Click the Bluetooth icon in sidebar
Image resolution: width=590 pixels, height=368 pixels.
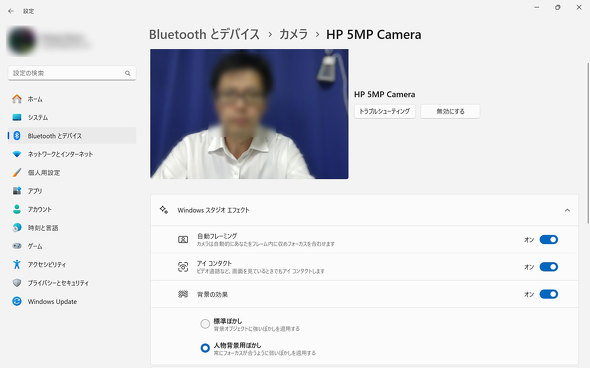tap(17, 136)
